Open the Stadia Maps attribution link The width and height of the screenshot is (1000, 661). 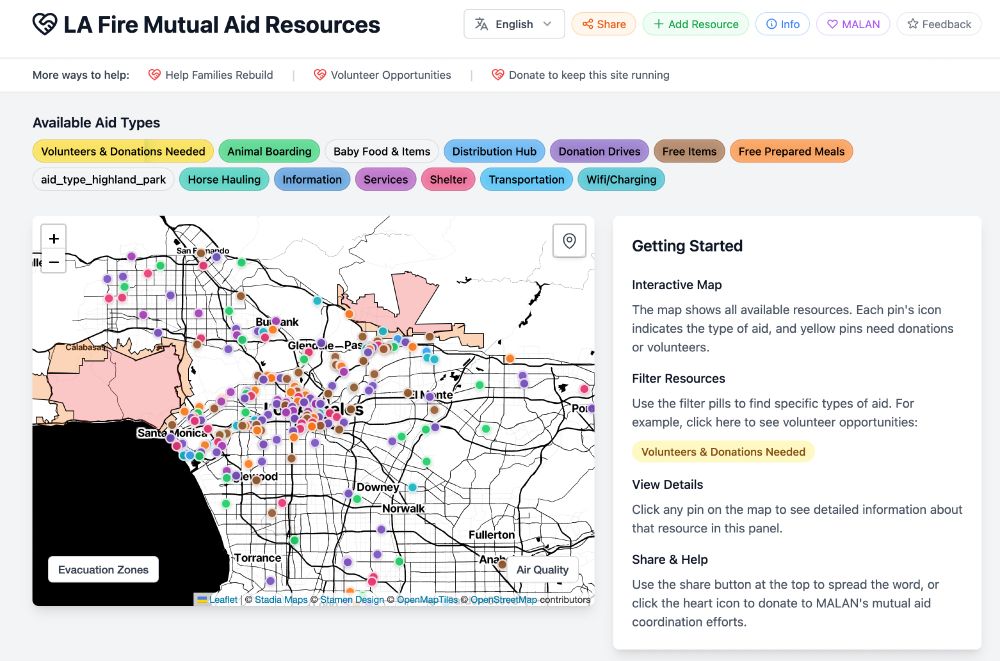pos(281,600)
